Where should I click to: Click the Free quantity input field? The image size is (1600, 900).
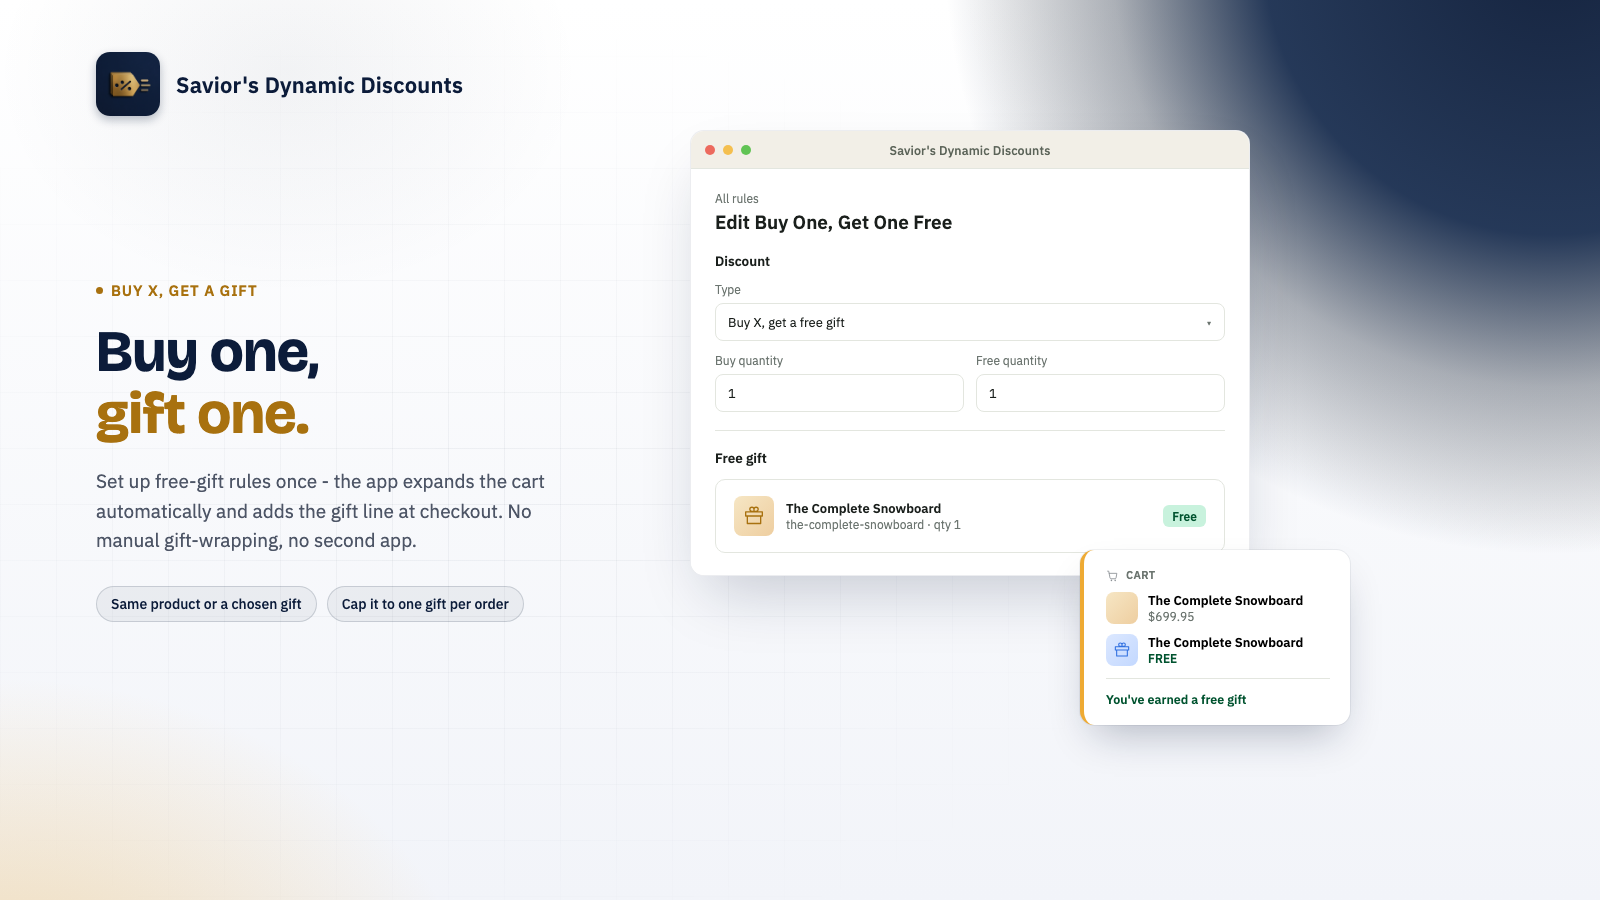(1100, 393)
